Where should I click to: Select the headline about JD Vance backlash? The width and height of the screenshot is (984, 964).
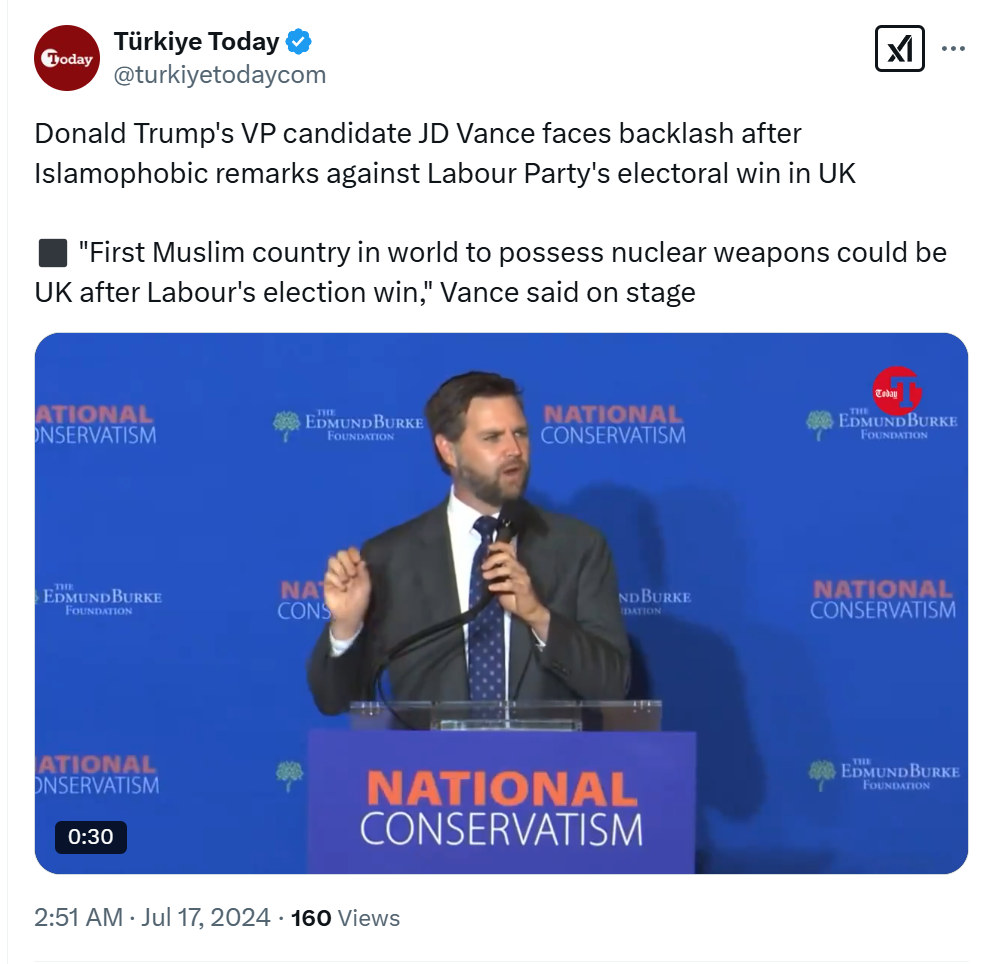[x=445, y=153]
